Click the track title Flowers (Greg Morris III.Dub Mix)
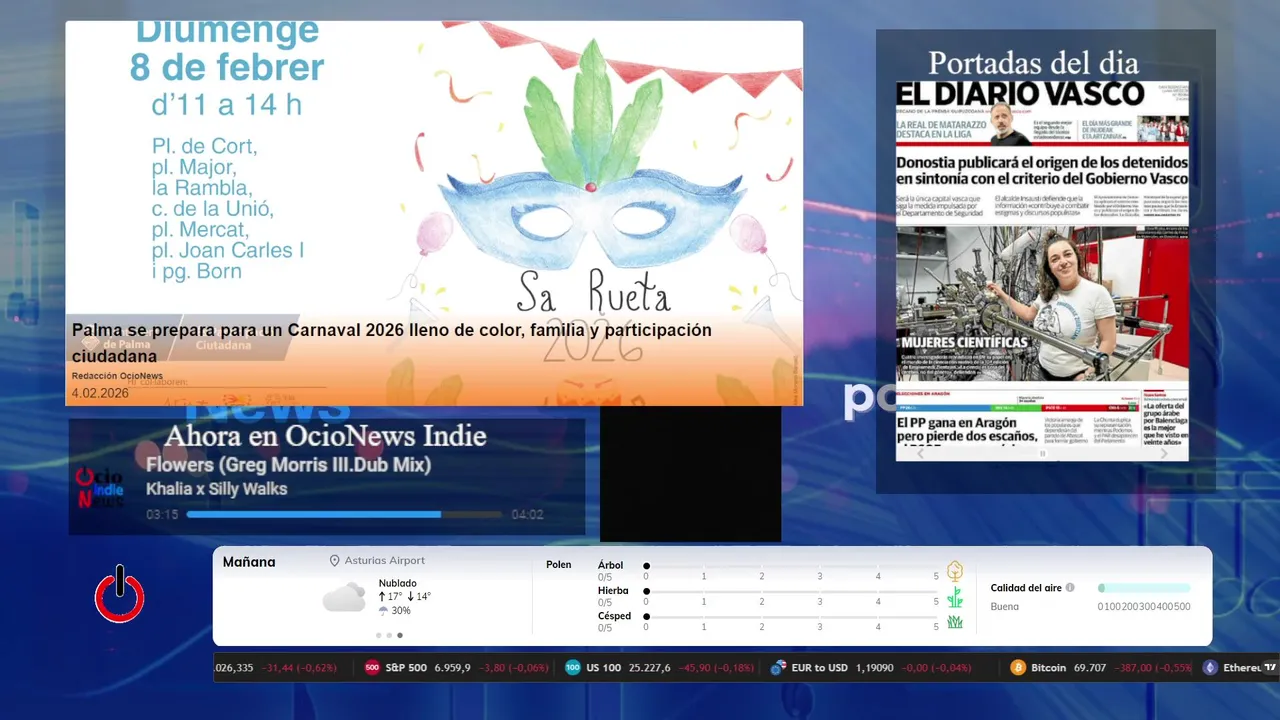 [x=288, y=465]
